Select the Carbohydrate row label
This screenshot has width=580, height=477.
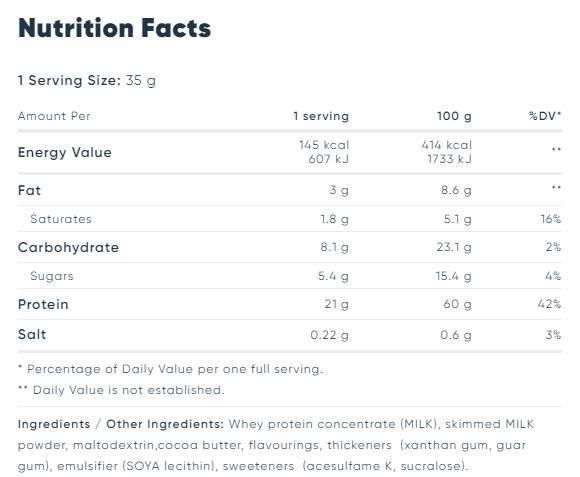(68, 247)
